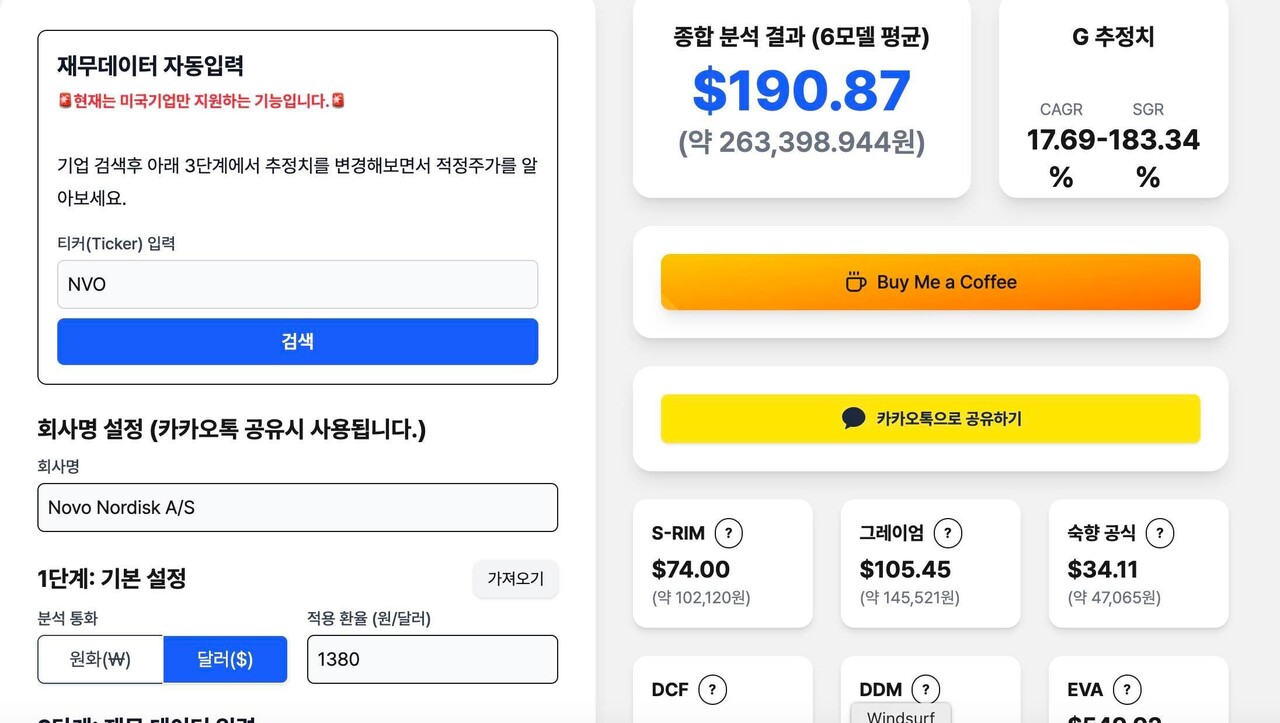Open the S-RIM help question mark icon
This screenshot has height=723, width=1280.
(729, 533)
